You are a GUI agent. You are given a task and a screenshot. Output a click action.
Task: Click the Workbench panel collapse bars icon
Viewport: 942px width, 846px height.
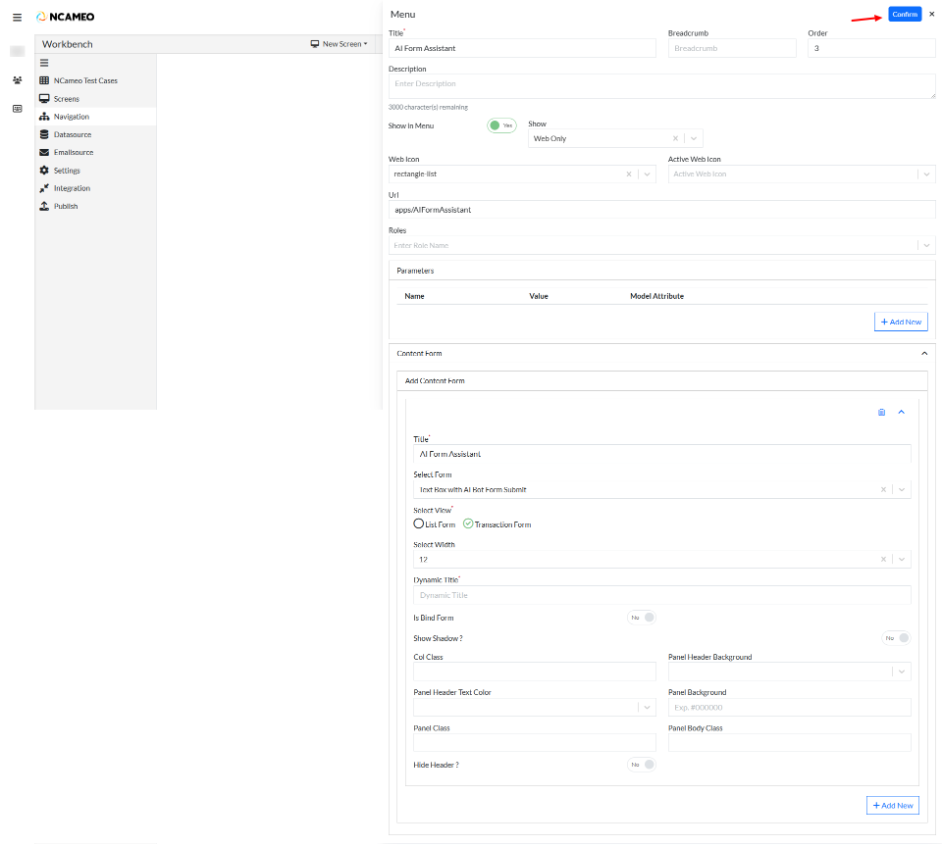point(44,63)
